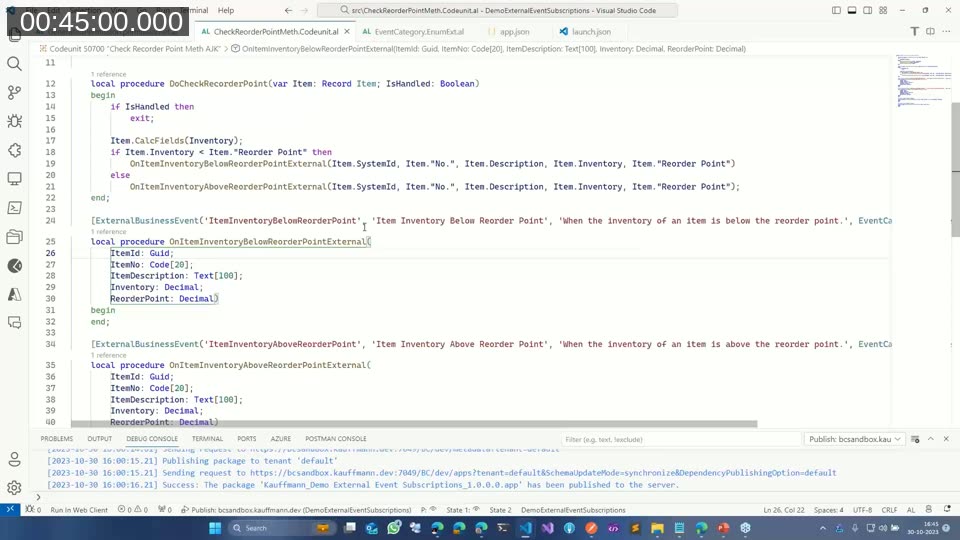Click '1 reference' above DoCheckRecorderPoint procedure
The height and width of the screenshot is (540, 960).
108,74
